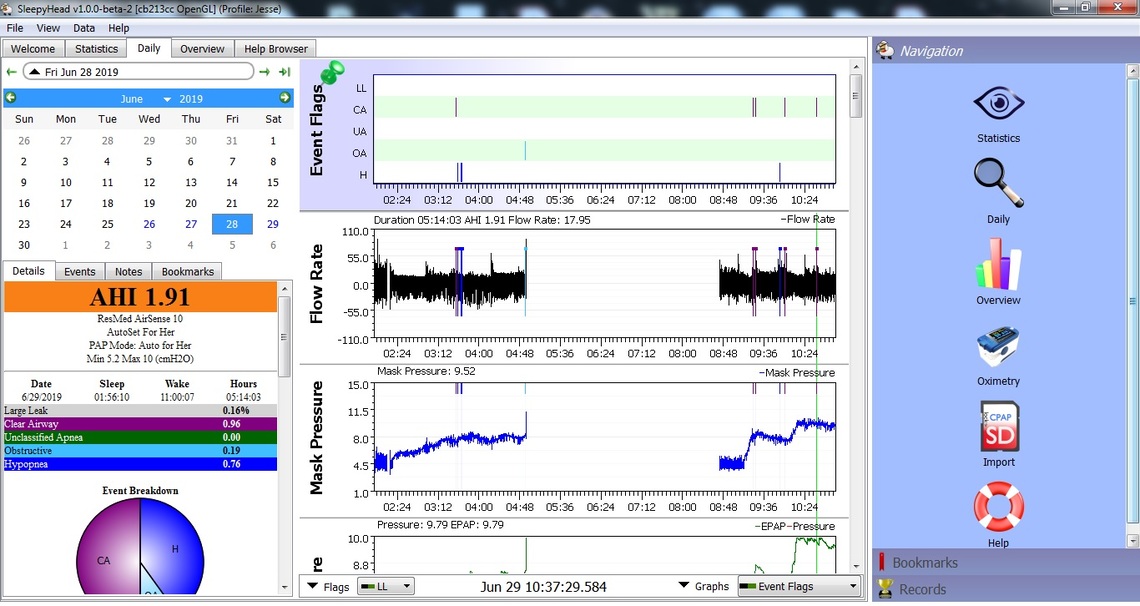Click the EPAP legend label
1140x606 pixels.
pos(770,526)
